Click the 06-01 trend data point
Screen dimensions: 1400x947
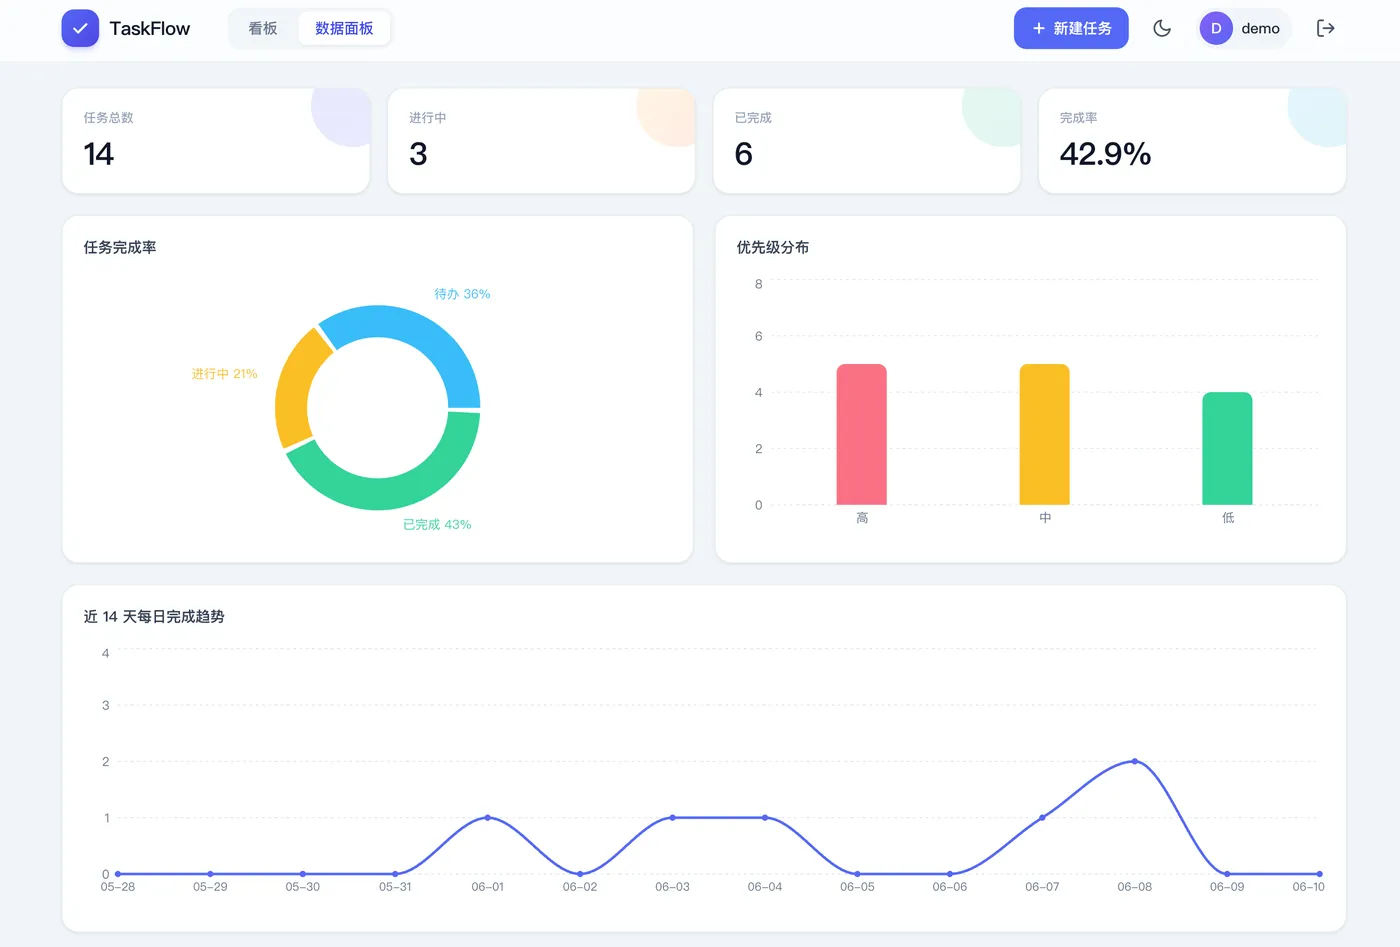(x=487, y=818)
